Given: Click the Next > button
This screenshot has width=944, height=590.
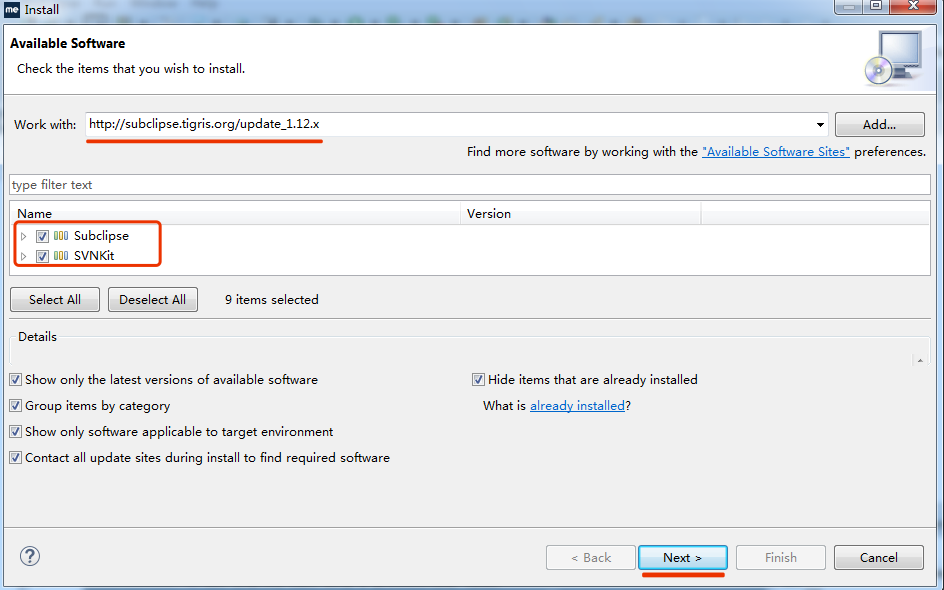Looking at the screenshot, I should click(x=683, y=557).
